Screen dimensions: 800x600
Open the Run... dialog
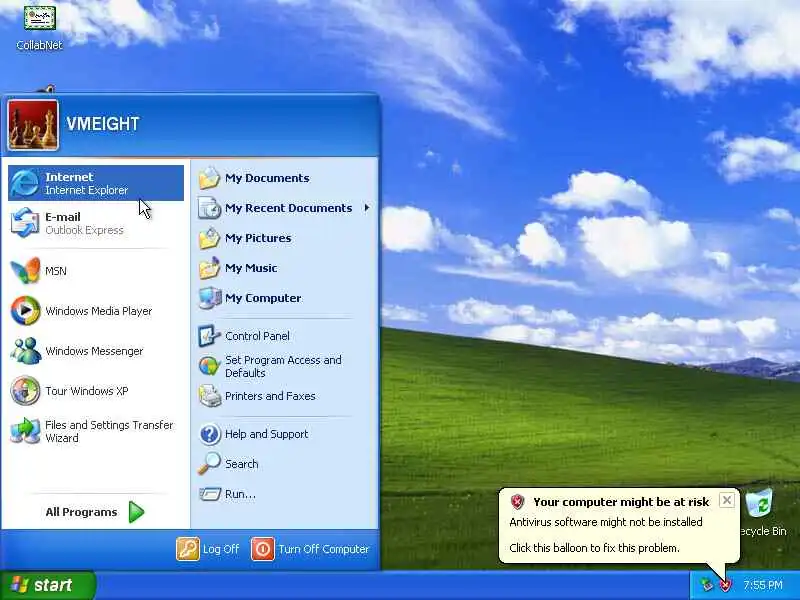point(285,494)
